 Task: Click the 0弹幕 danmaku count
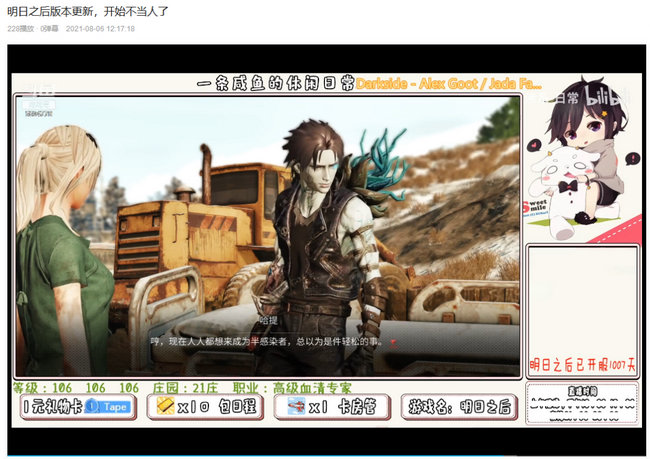click(x=49, y=29)
